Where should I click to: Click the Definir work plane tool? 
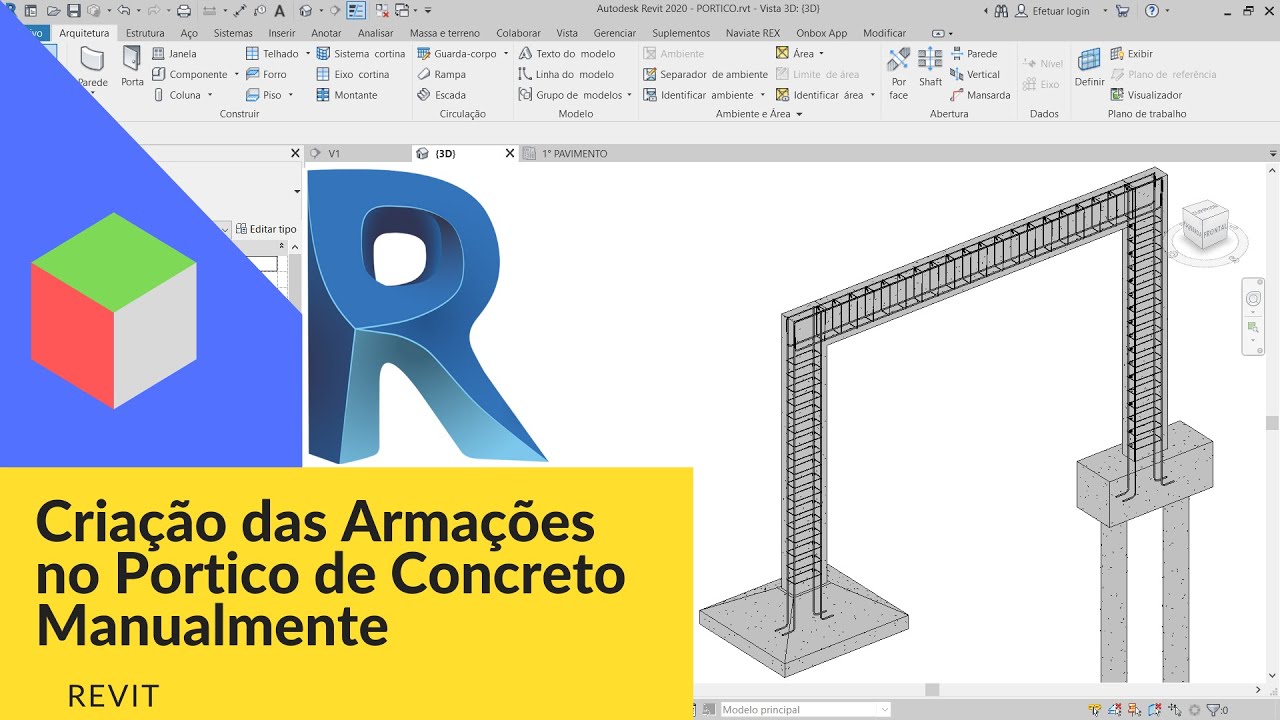[1089, 66]
